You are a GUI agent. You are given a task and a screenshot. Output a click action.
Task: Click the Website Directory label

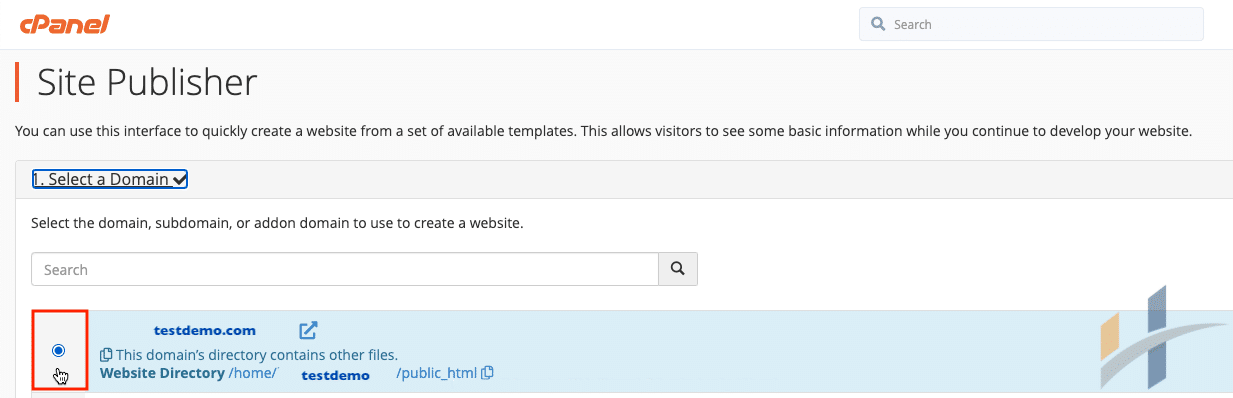[x=162, y=373]
